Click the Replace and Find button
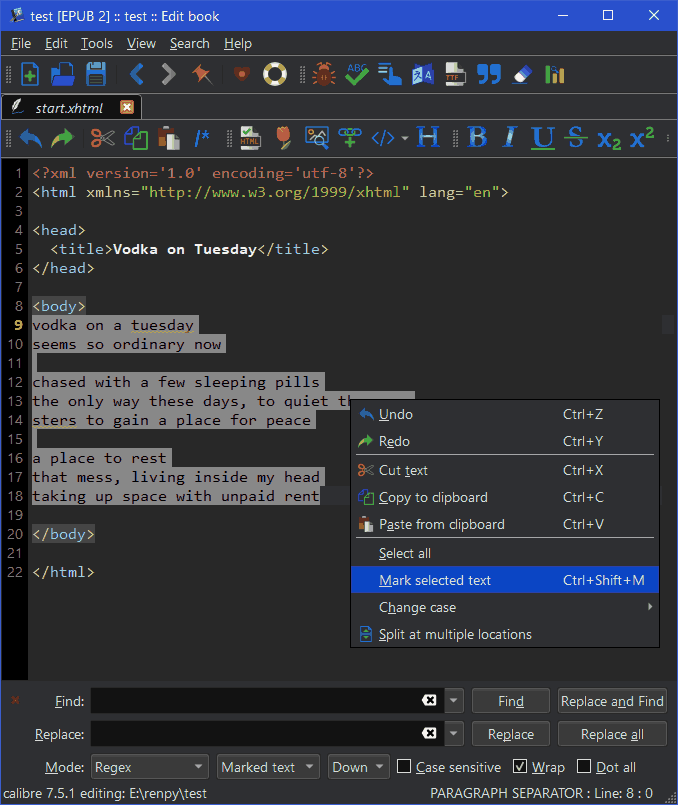Image resolution: width=678 pixels, height=805 pixels. pyautogui.click(x=612, y=701)
